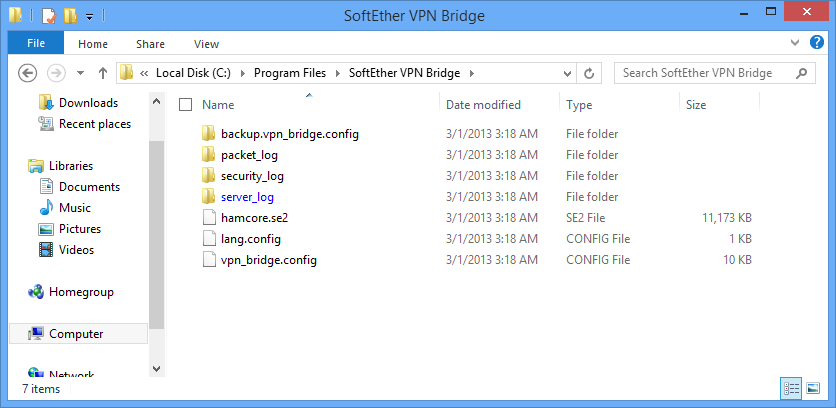Viewport: 836px width, 408px height.
Task: Select Libraries in navigation pane
Action: tap(71, 166)
